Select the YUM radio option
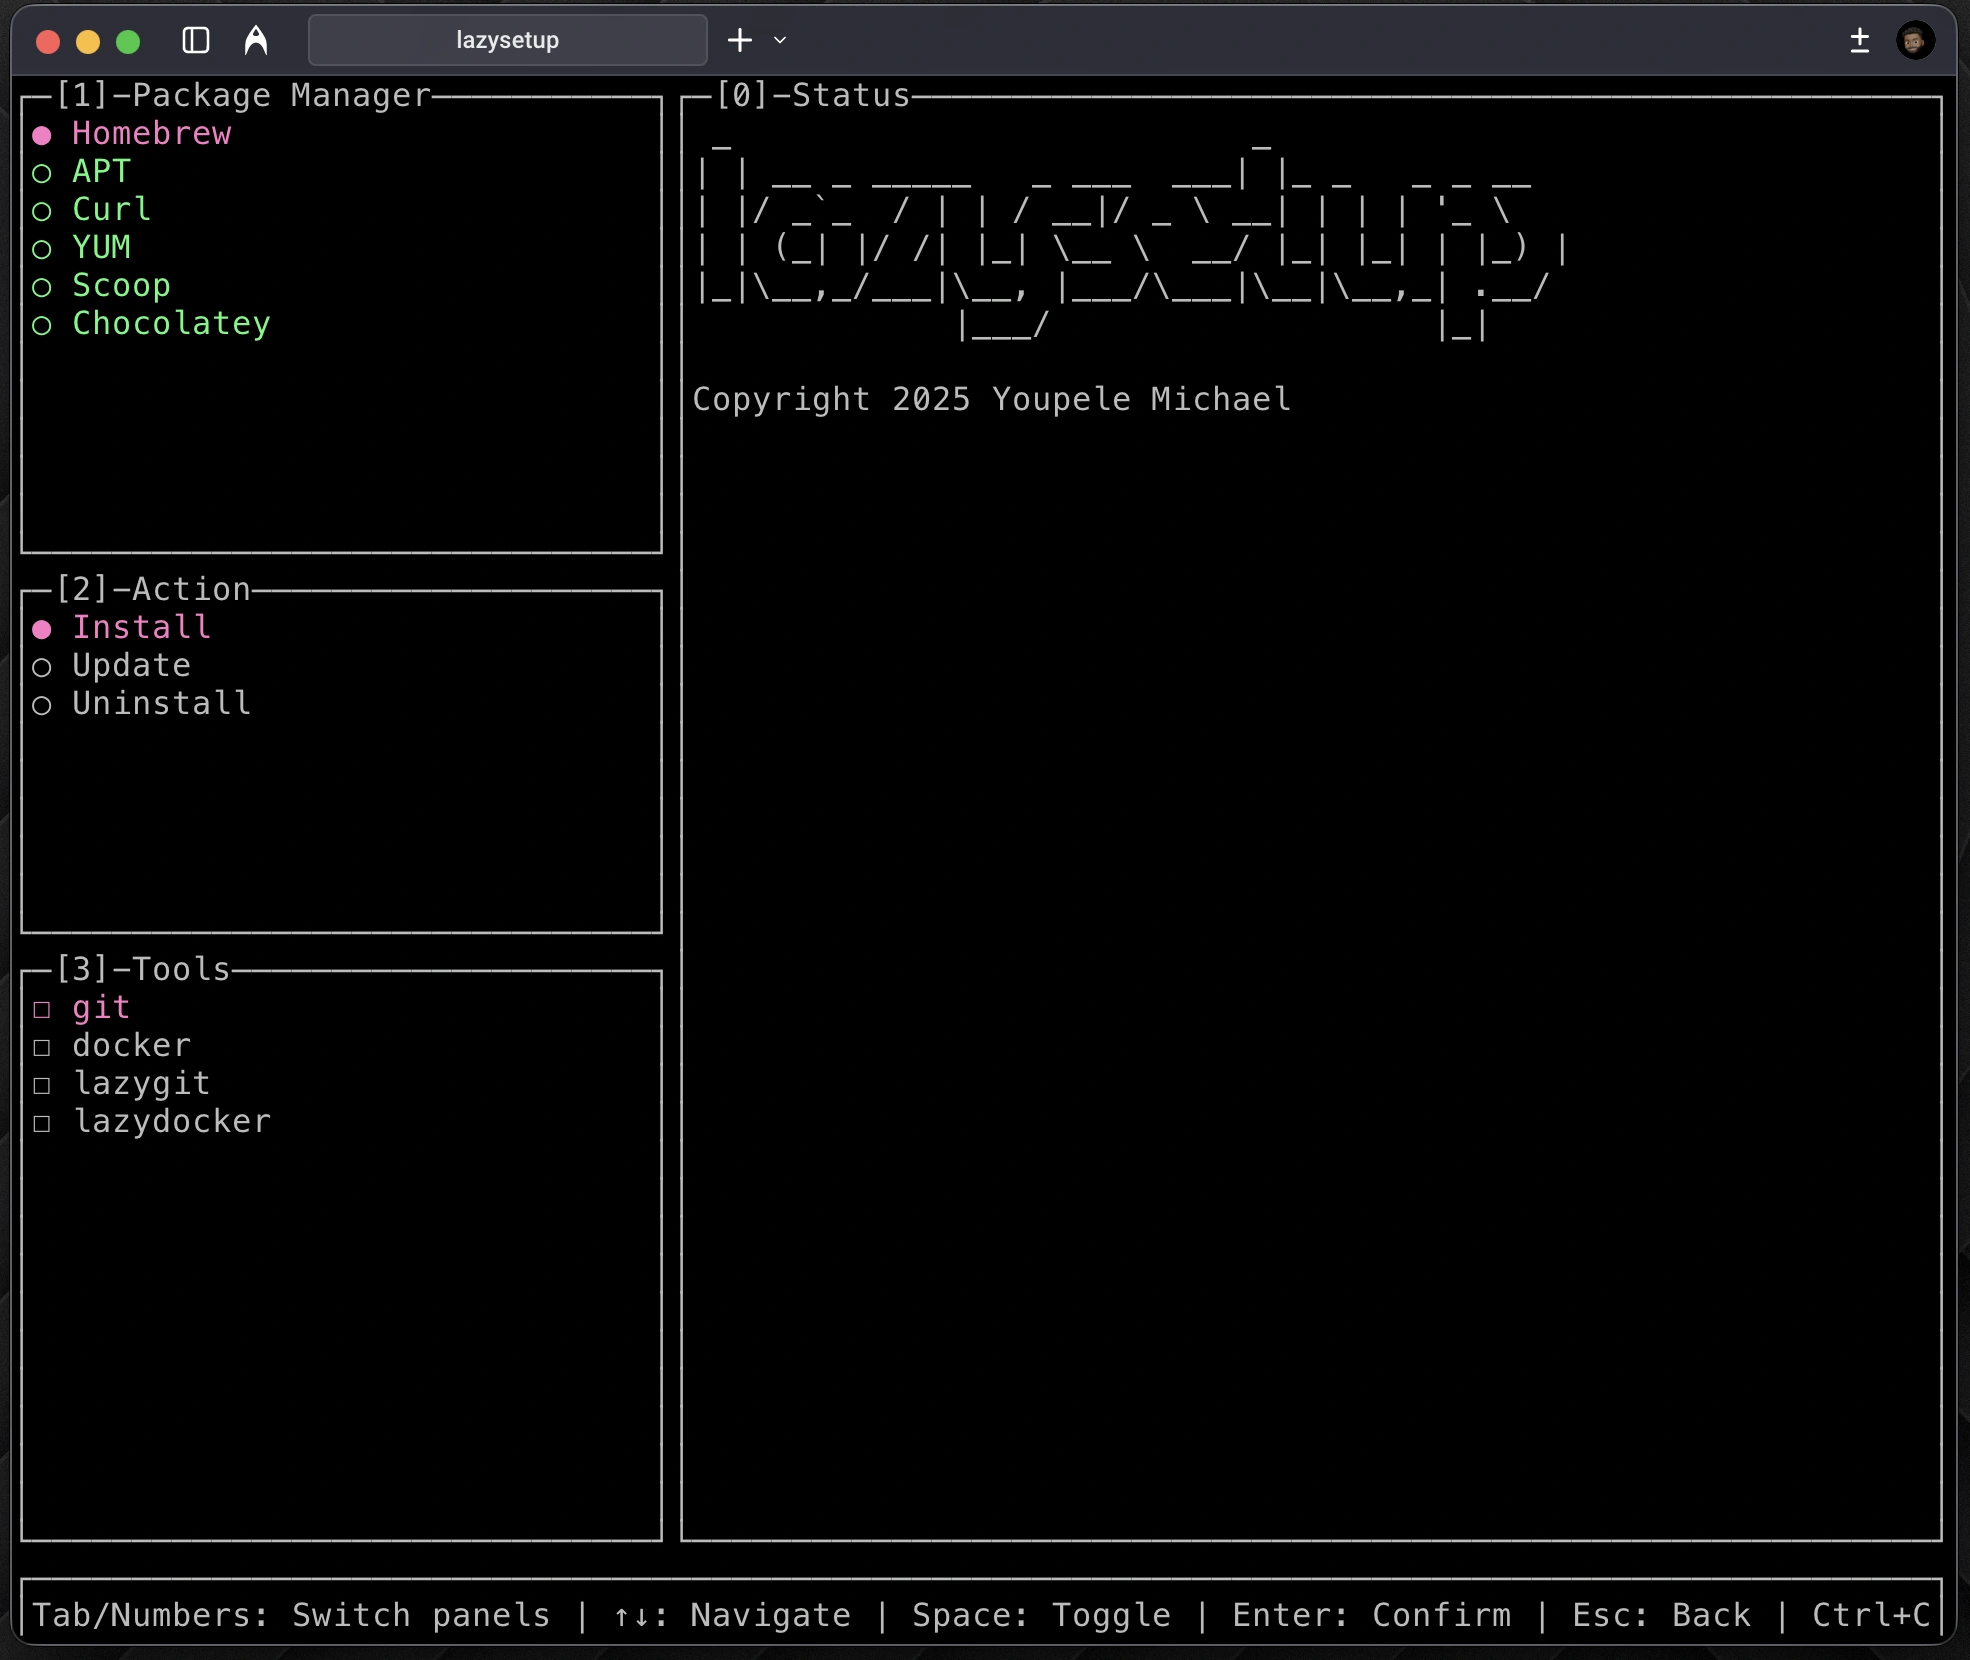Image resolution: width=1970 pixels, height=1660 pixels. tap(42, 249)
